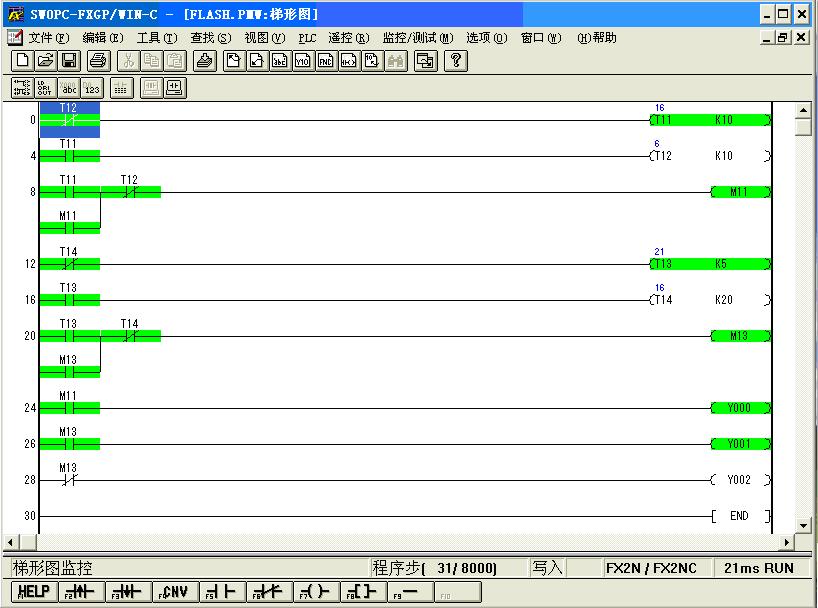Screen dimensions: 818x608
Task: Open the 文件(F) menu
Action: (48, 38)
